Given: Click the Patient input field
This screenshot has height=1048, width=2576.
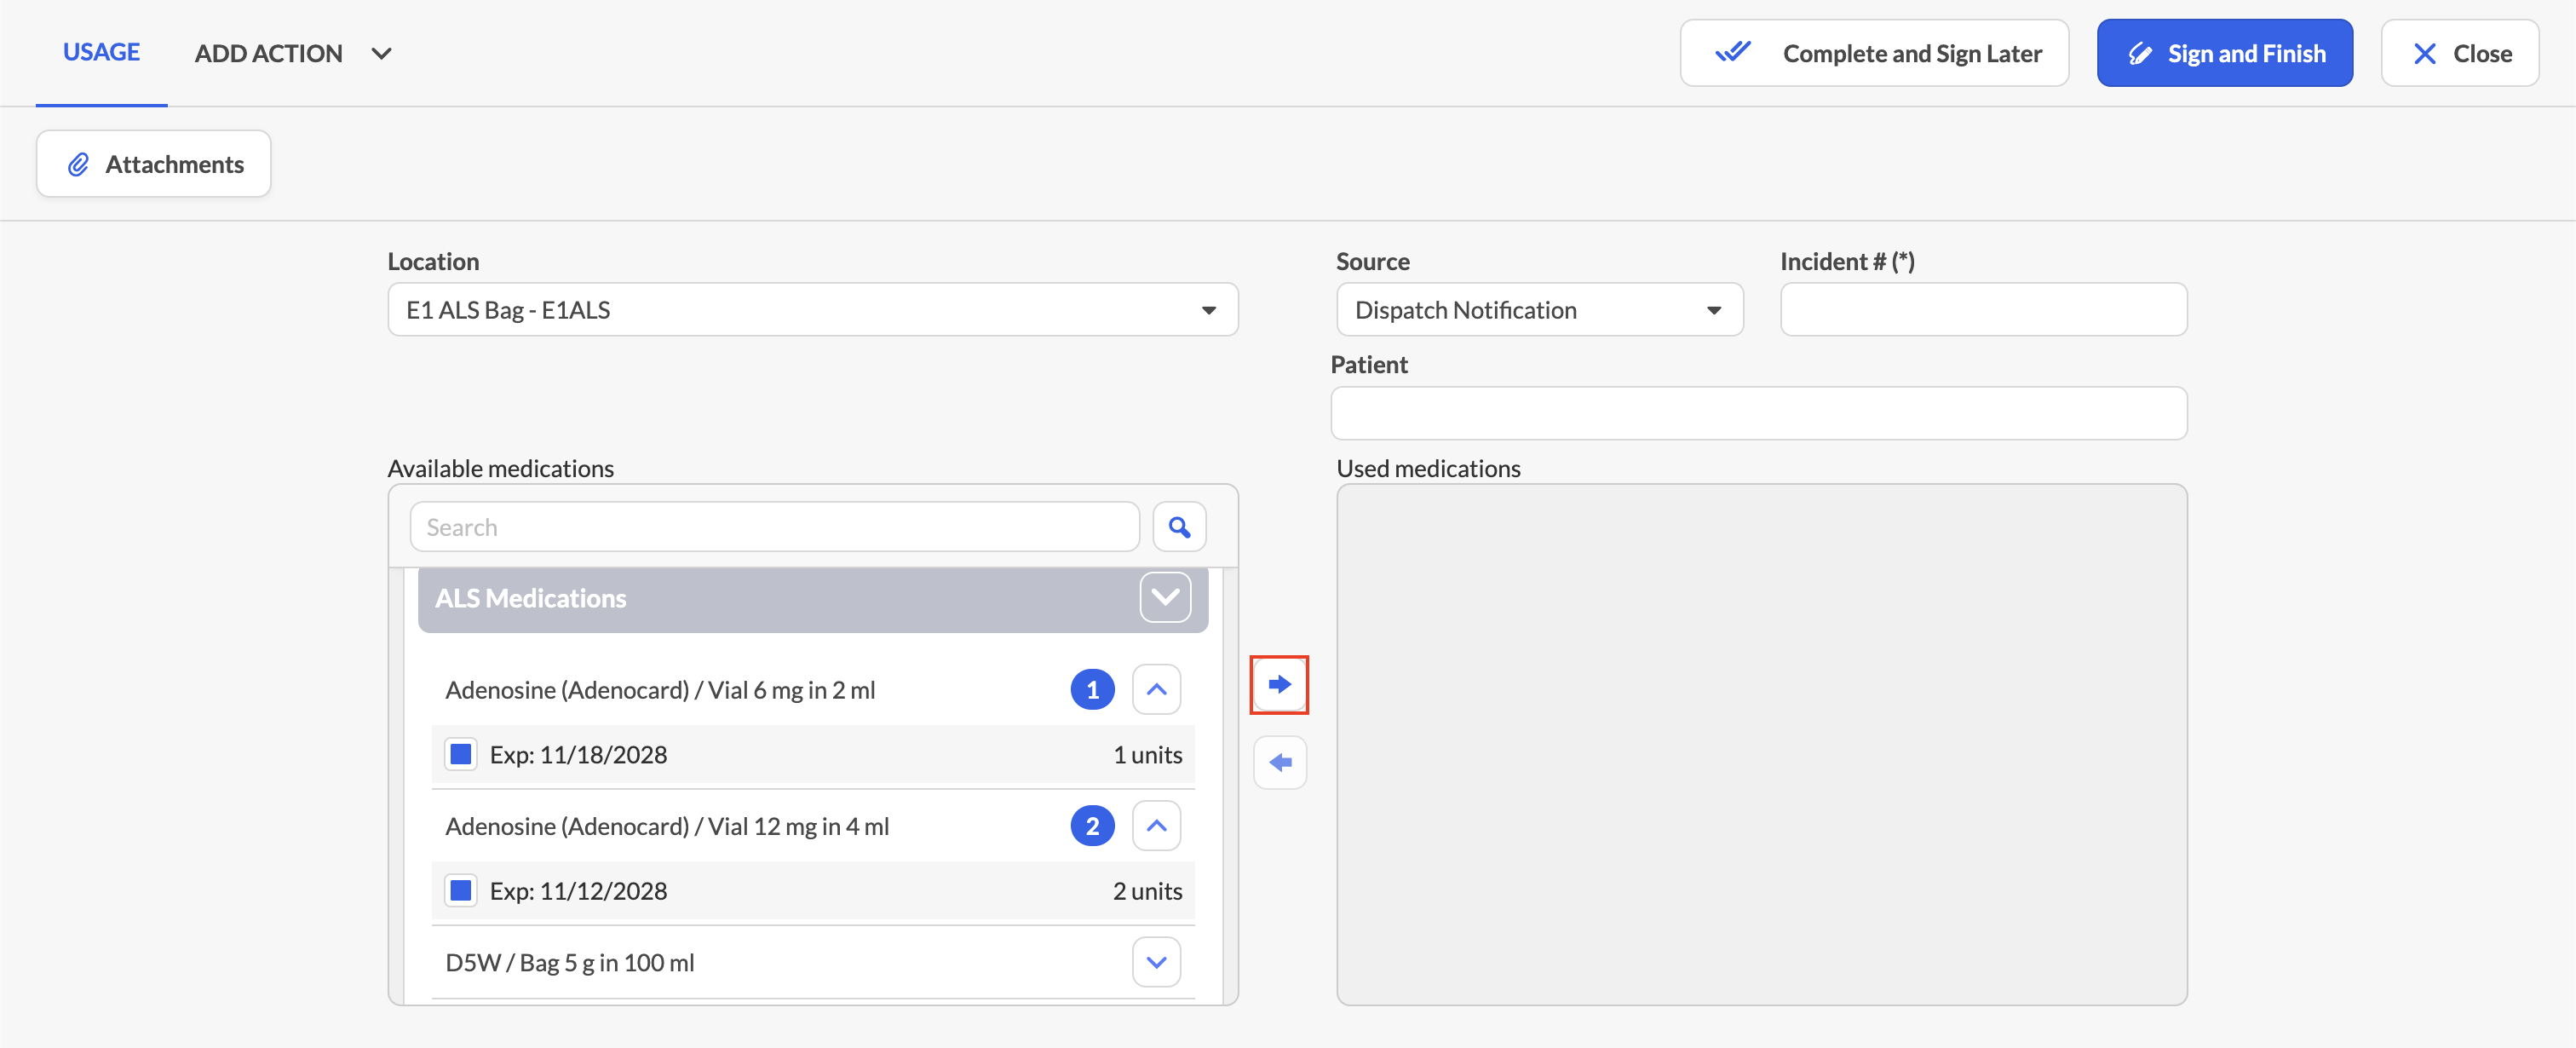Looking at the screenshot, I should (x=1758, y=414).
